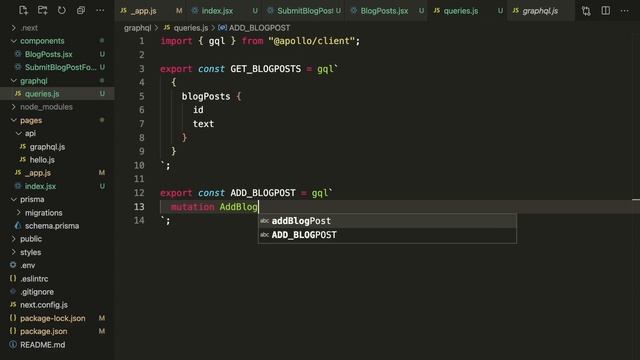The height and width of the screenshot is (360, 640).
Task: Click the "@apollo/client" import string
Action: click(x=312, y=41)
